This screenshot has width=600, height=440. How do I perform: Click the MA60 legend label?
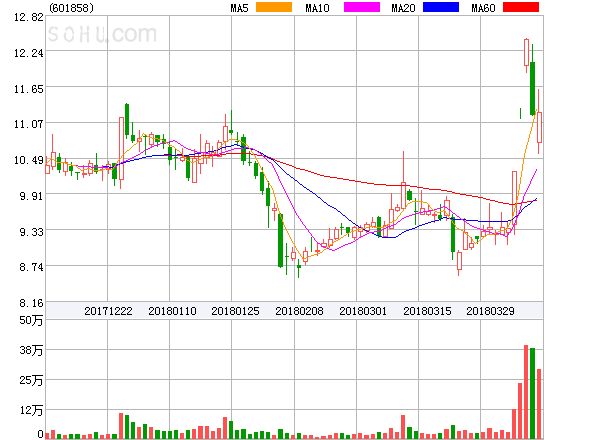tap(483, 8)
